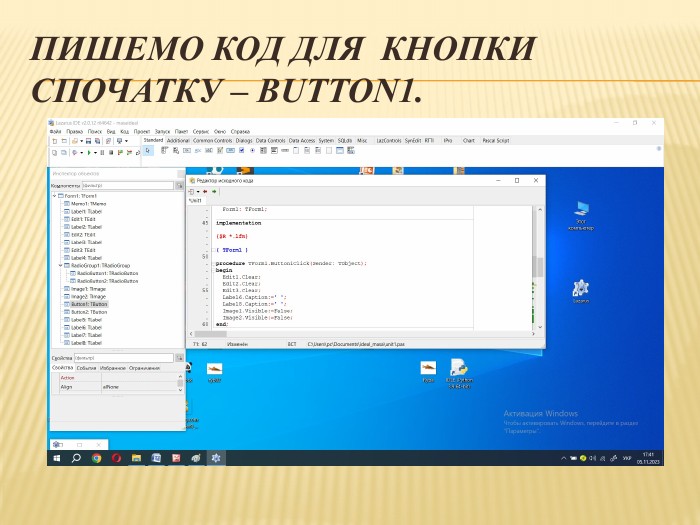Image resolution: width=700 pixels, height=525 pixels.
Task: Switch to the Dialogs palette tab
Action: click(x=244, y=141)
